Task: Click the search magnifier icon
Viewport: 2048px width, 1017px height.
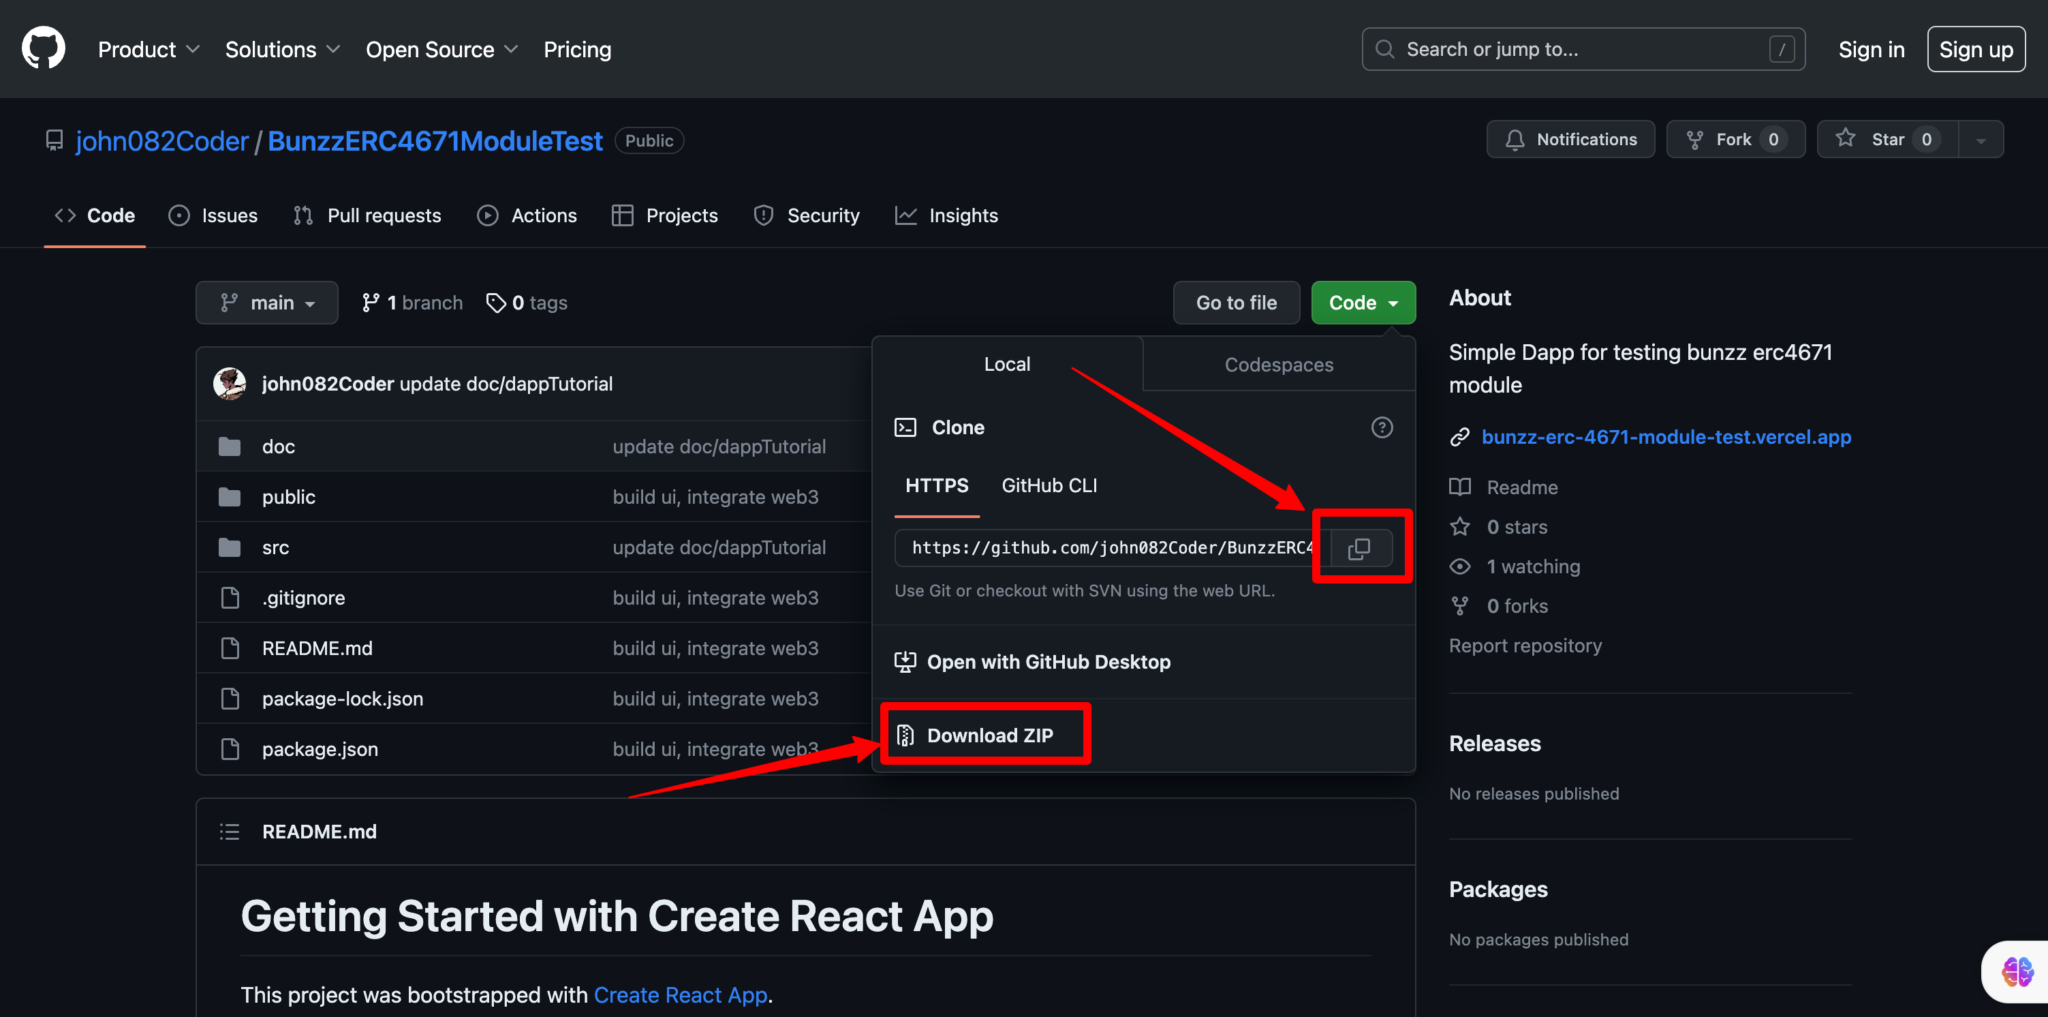Action: (1385, 48)
